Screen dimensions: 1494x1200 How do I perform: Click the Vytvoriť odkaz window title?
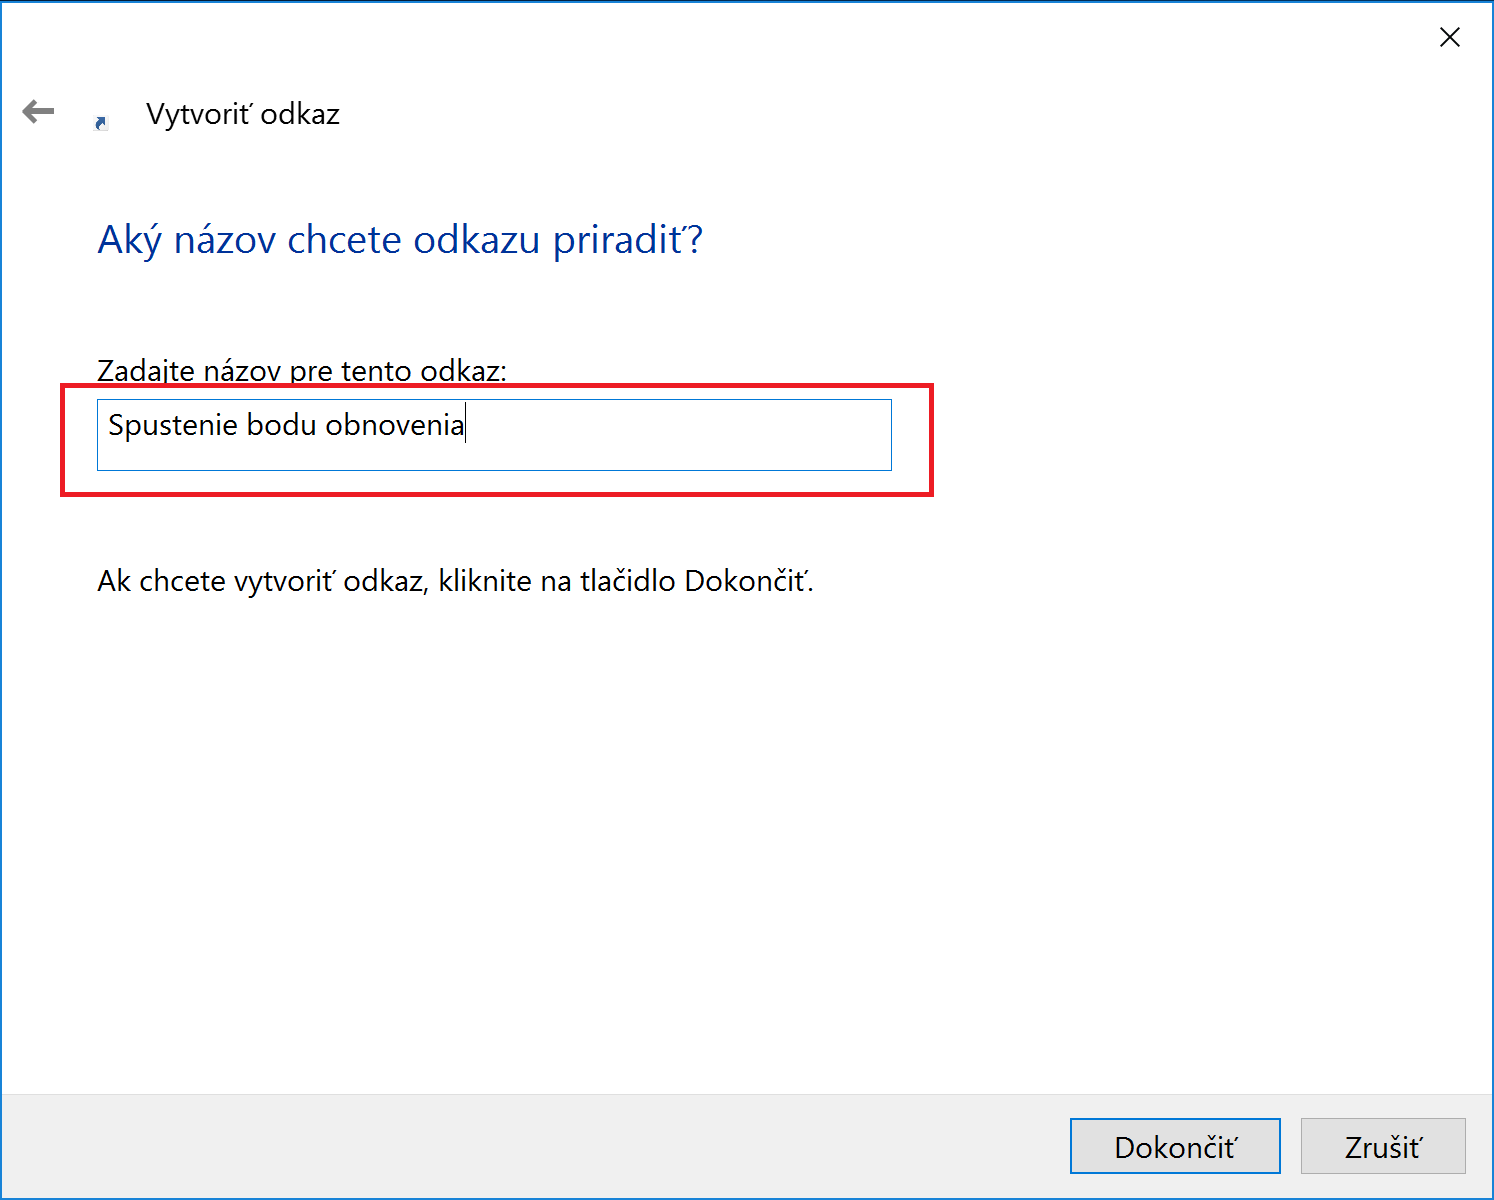(x=243, y=114)
